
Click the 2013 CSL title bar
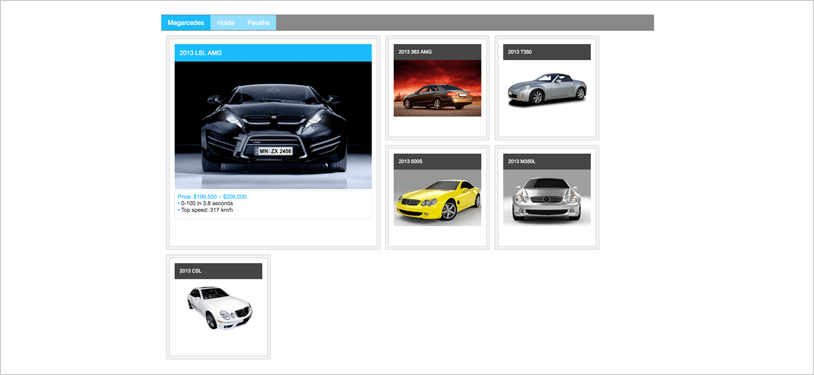point(218,271)
